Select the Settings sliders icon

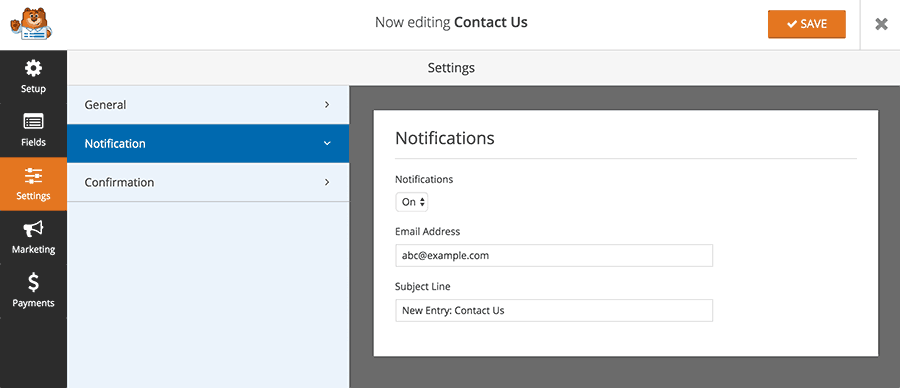[x=33, y=176]
